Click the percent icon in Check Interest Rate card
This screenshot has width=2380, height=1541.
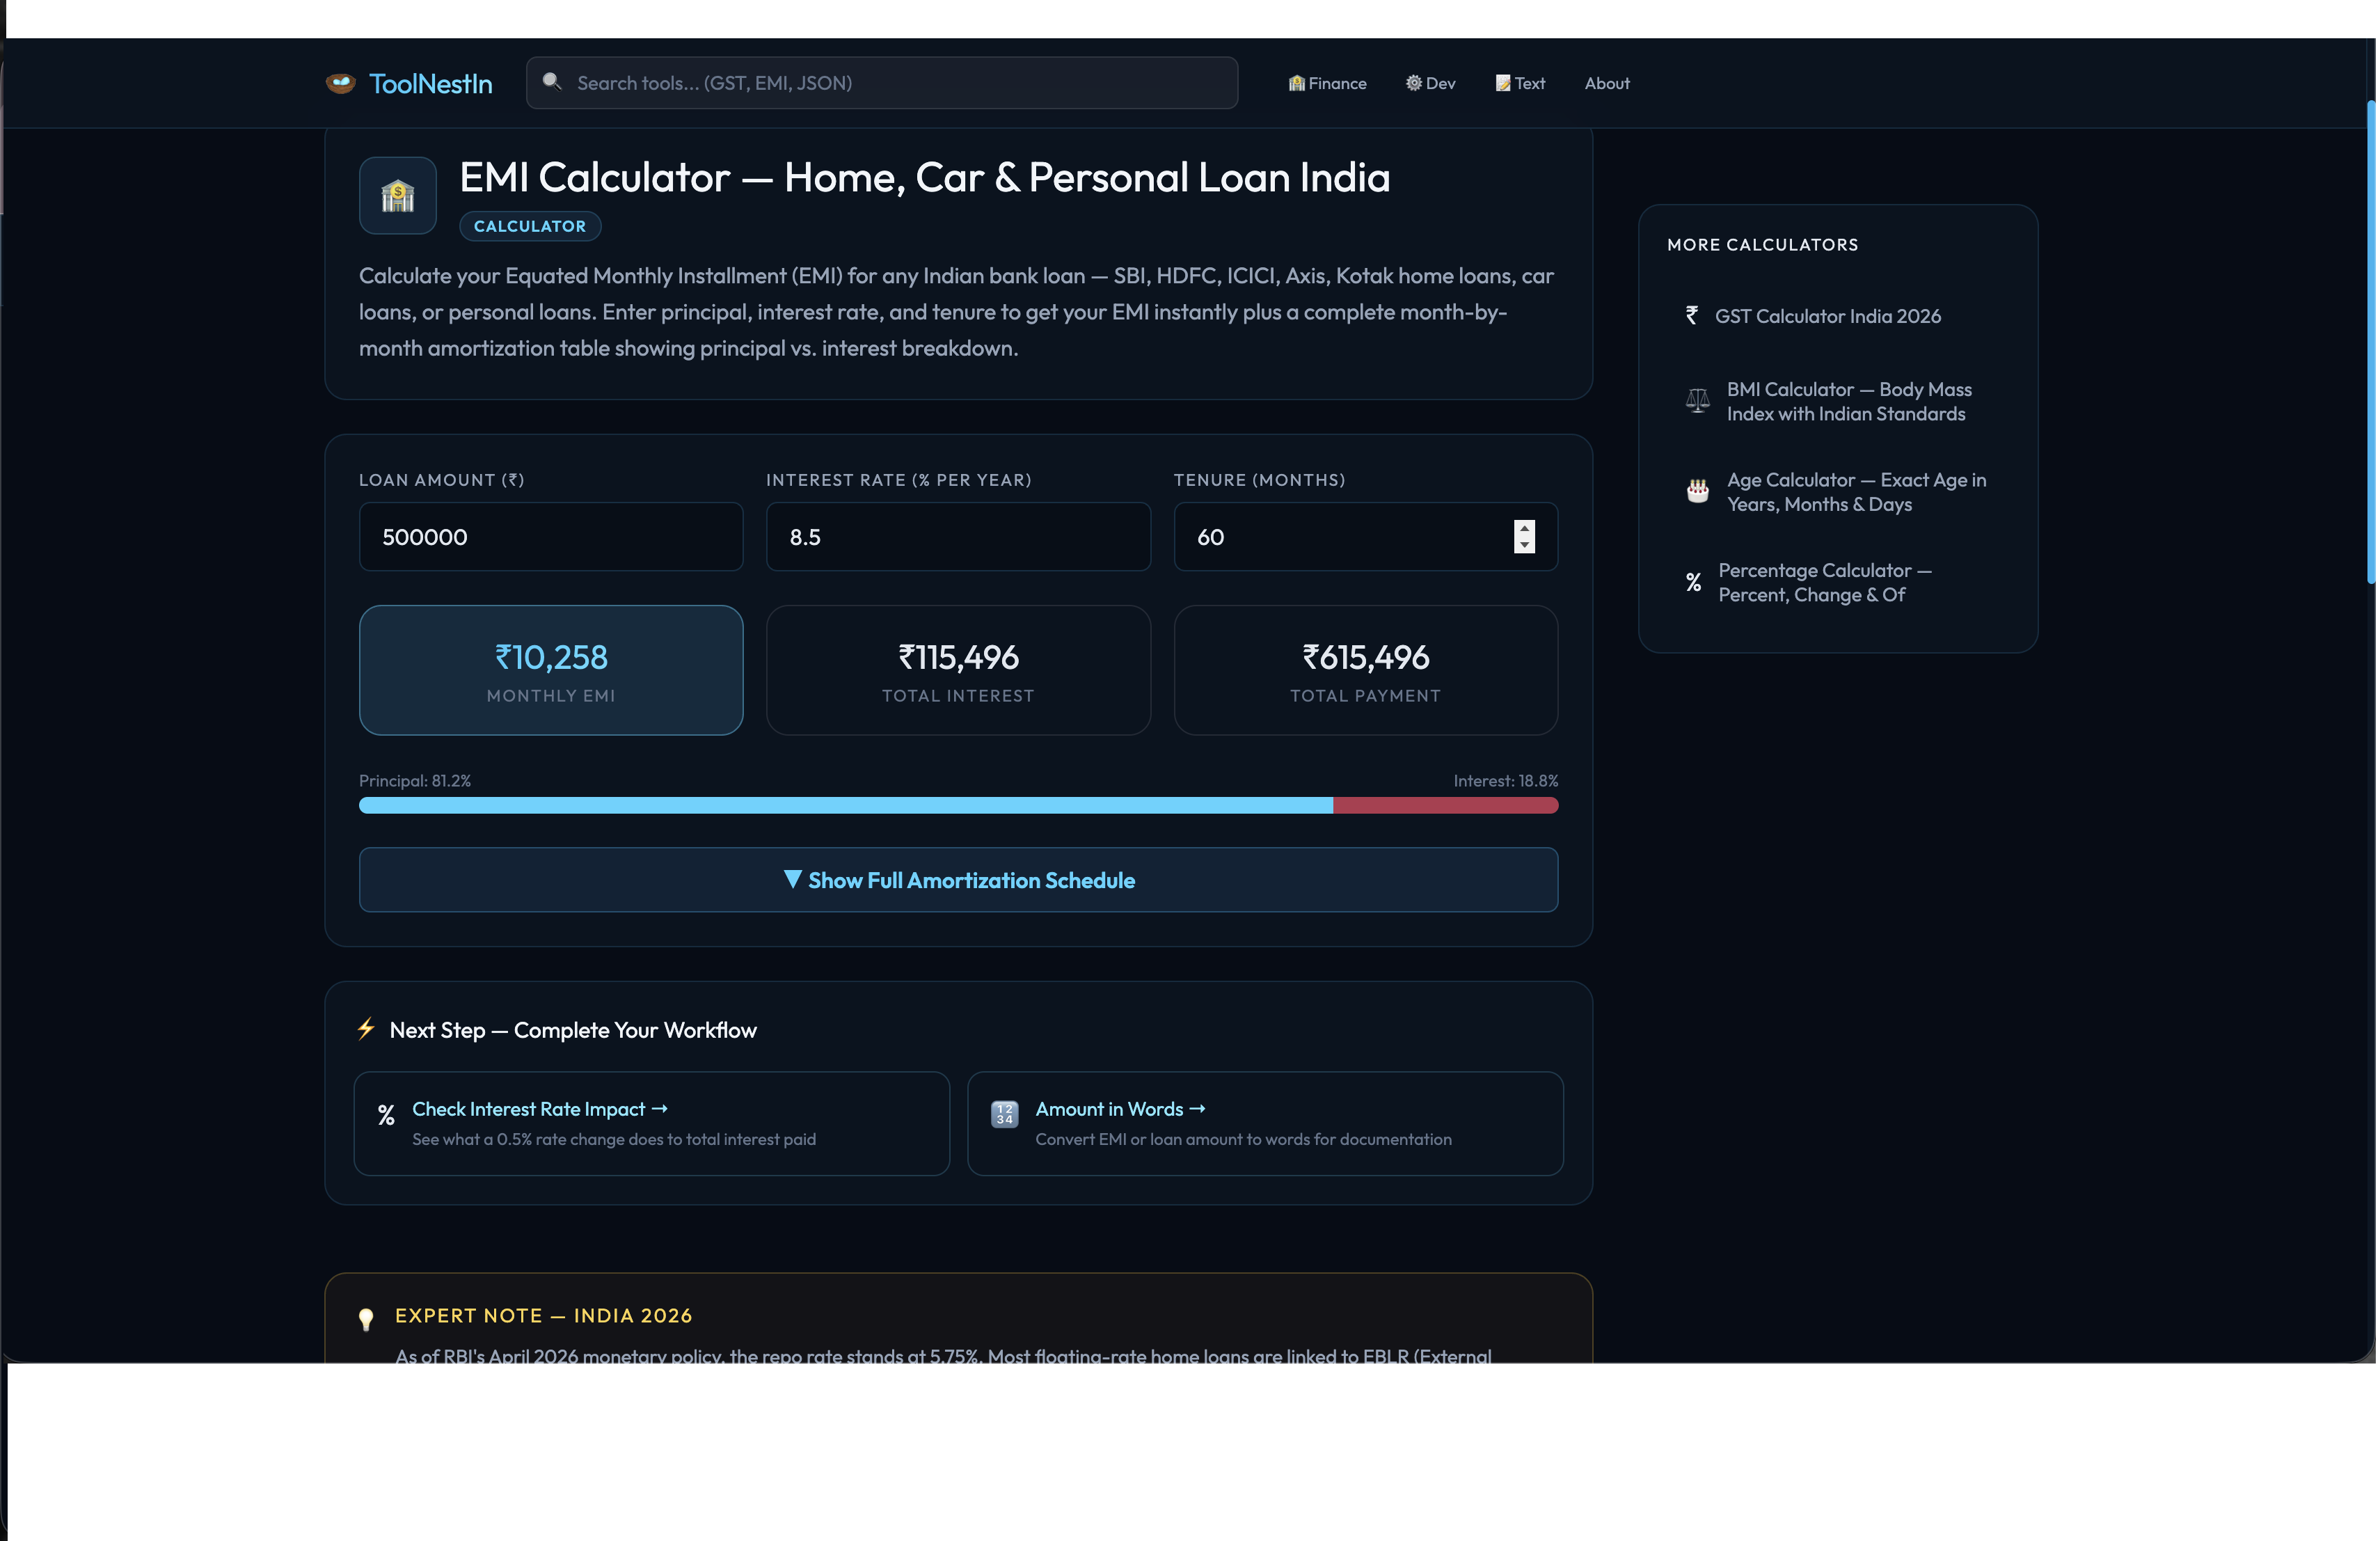click(x=386, y=1116)
